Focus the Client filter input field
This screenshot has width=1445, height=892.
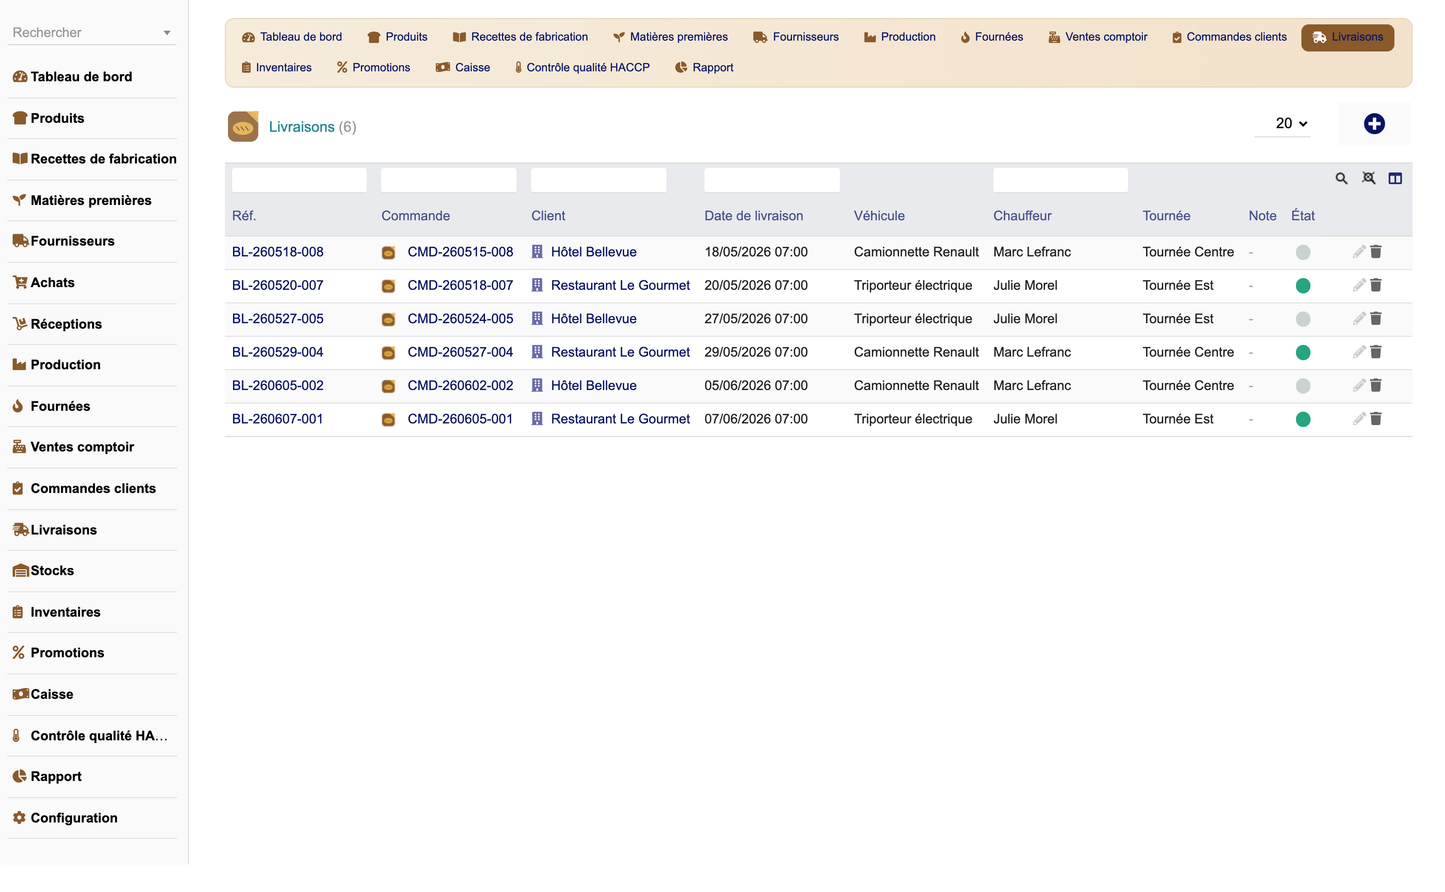coord(598,180)
